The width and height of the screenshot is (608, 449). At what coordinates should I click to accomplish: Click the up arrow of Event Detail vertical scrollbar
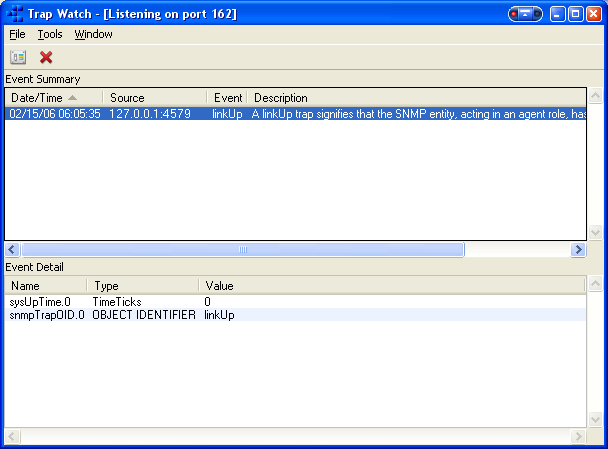point(595,283)
